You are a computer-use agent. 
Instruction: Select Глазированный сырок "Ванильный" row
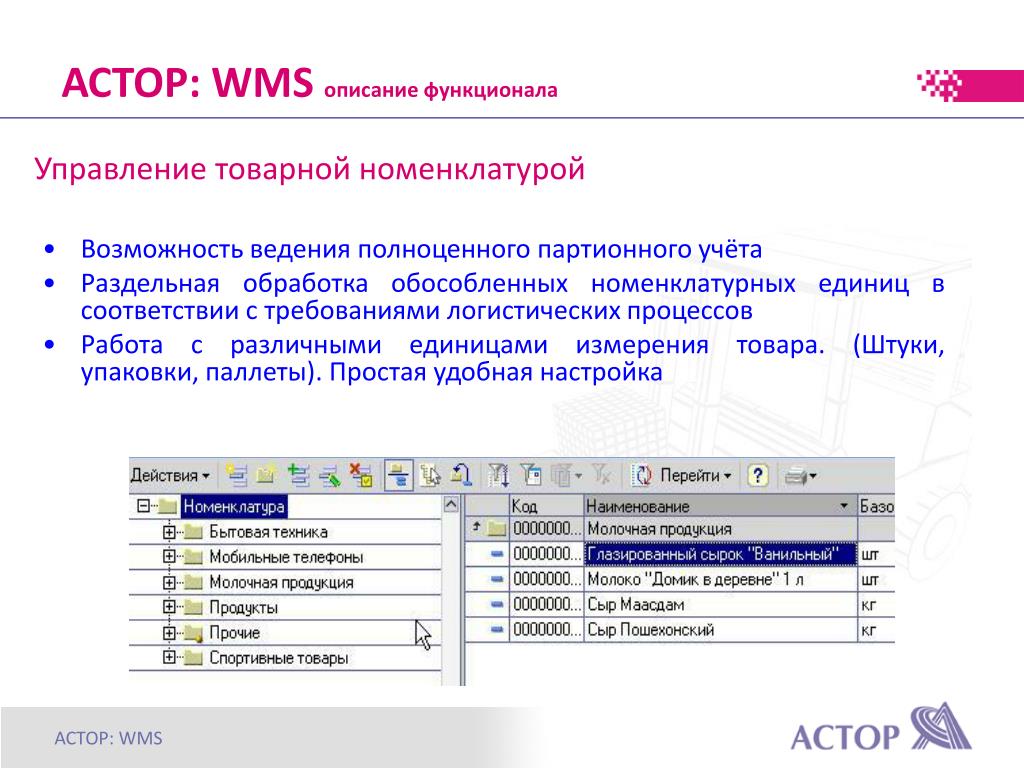click(x=679, y=554)
